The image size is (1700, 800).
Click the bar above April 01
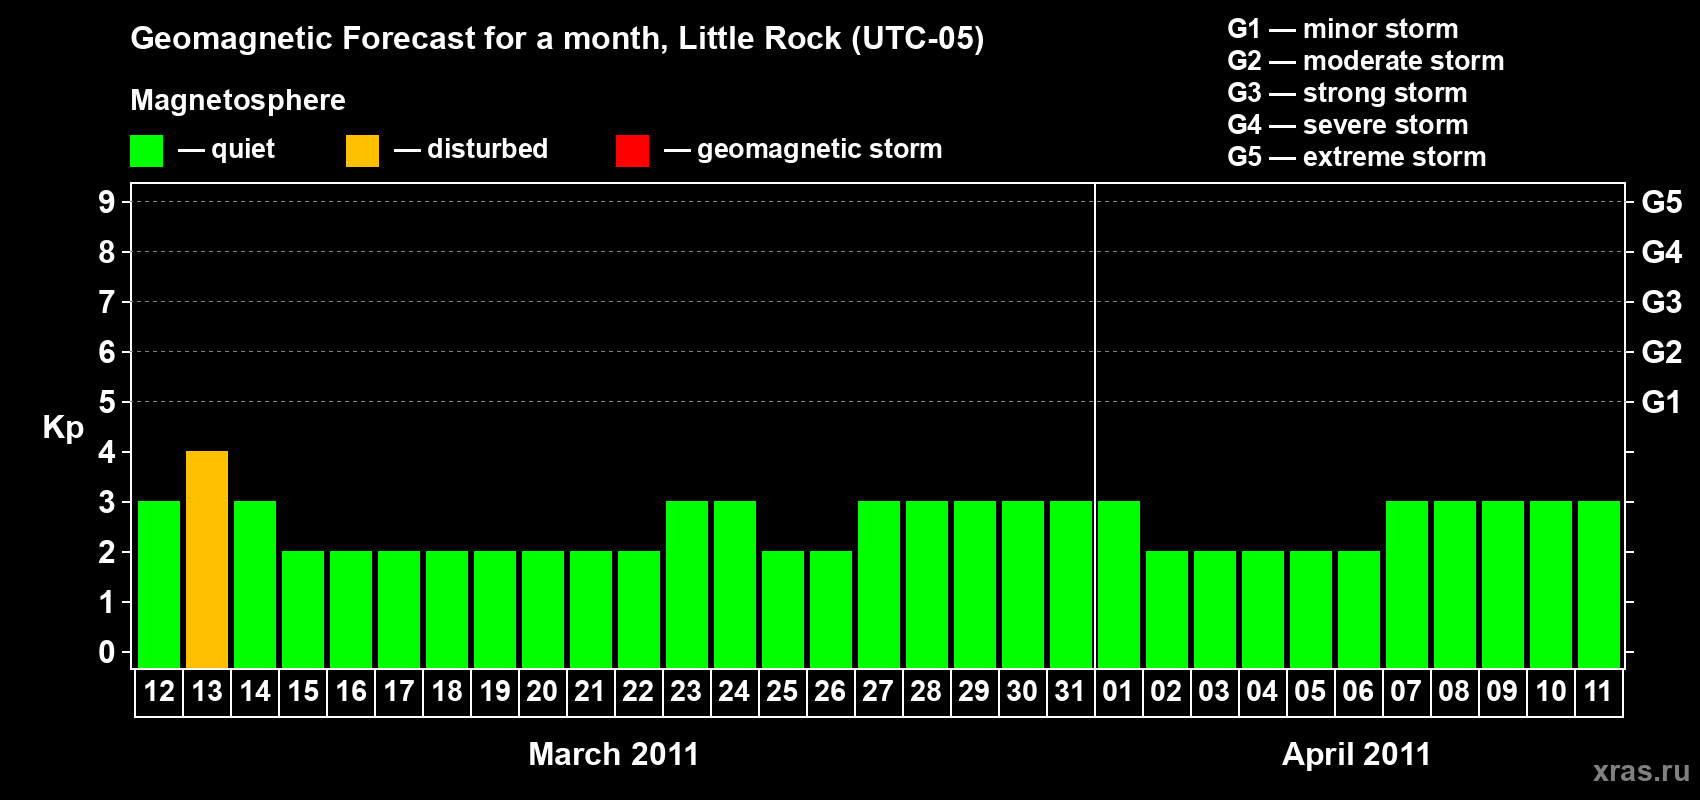(1119, 584)
